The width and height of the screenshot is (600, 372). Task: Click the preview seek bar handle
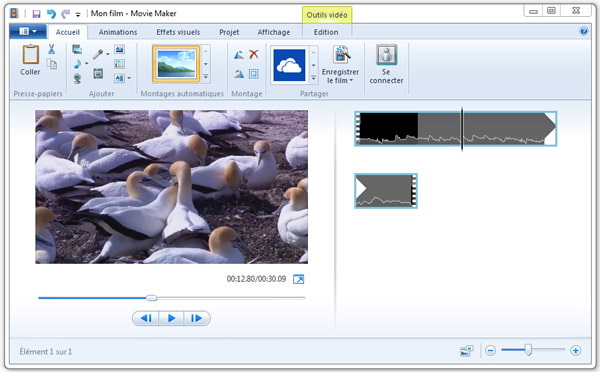tap(152, 298)
